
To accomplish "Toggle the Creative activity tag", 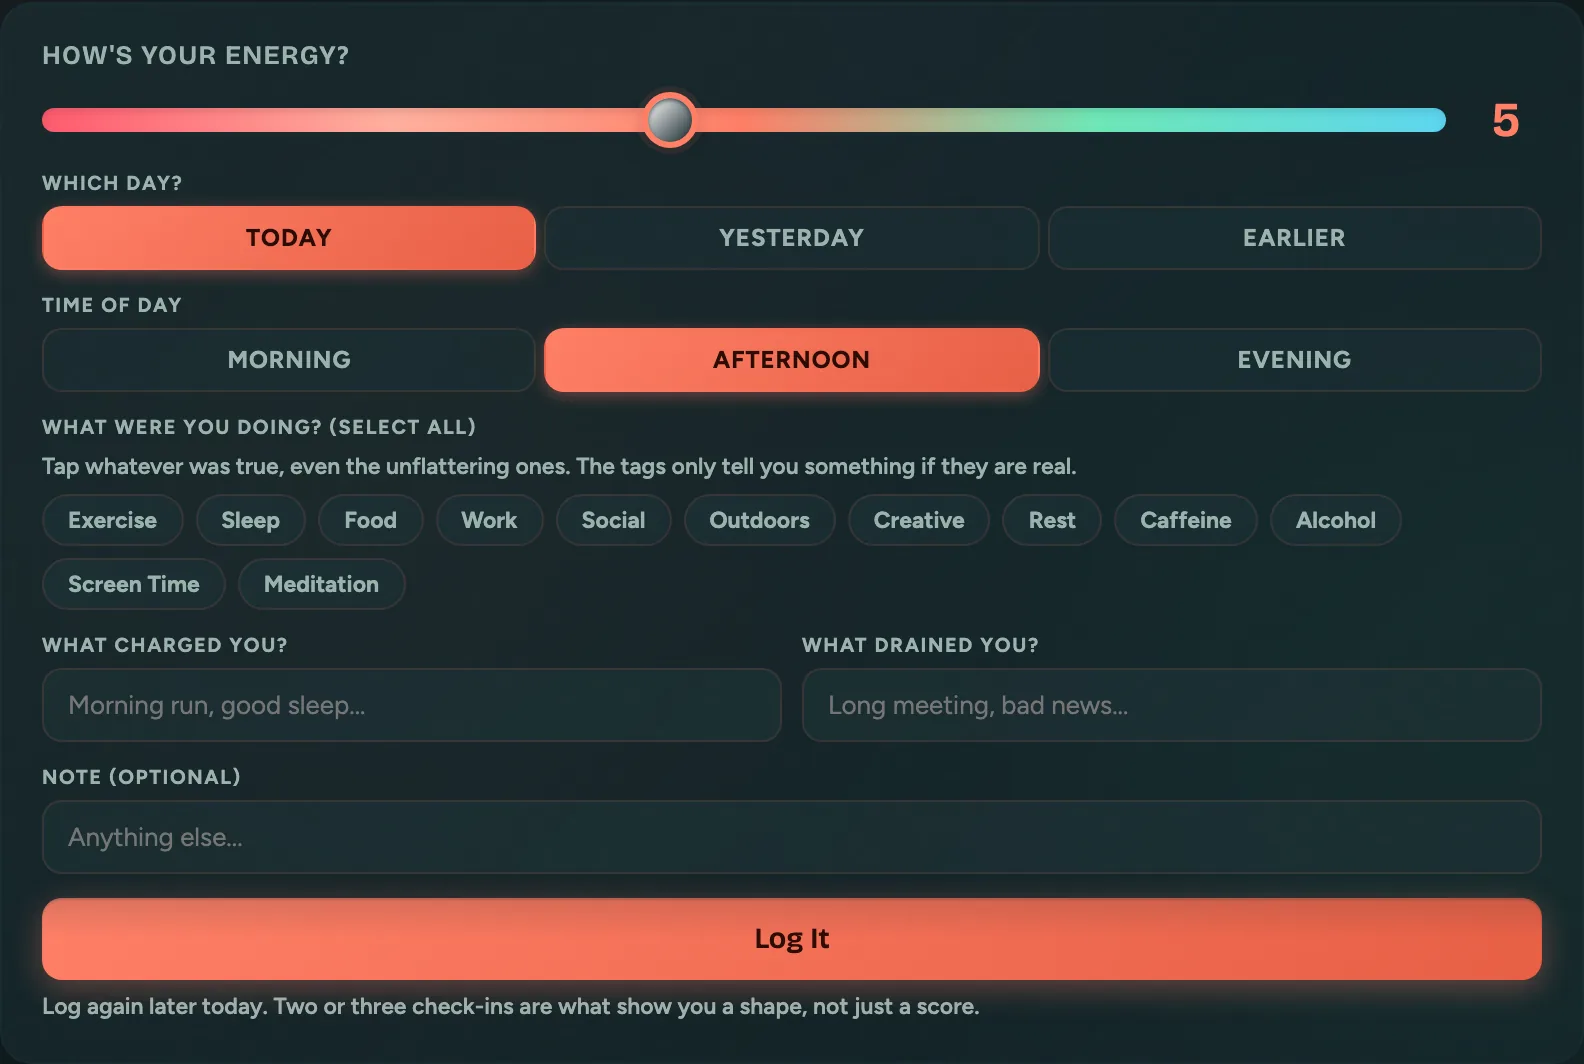I will pyautogui.click(x=919, y=520).
